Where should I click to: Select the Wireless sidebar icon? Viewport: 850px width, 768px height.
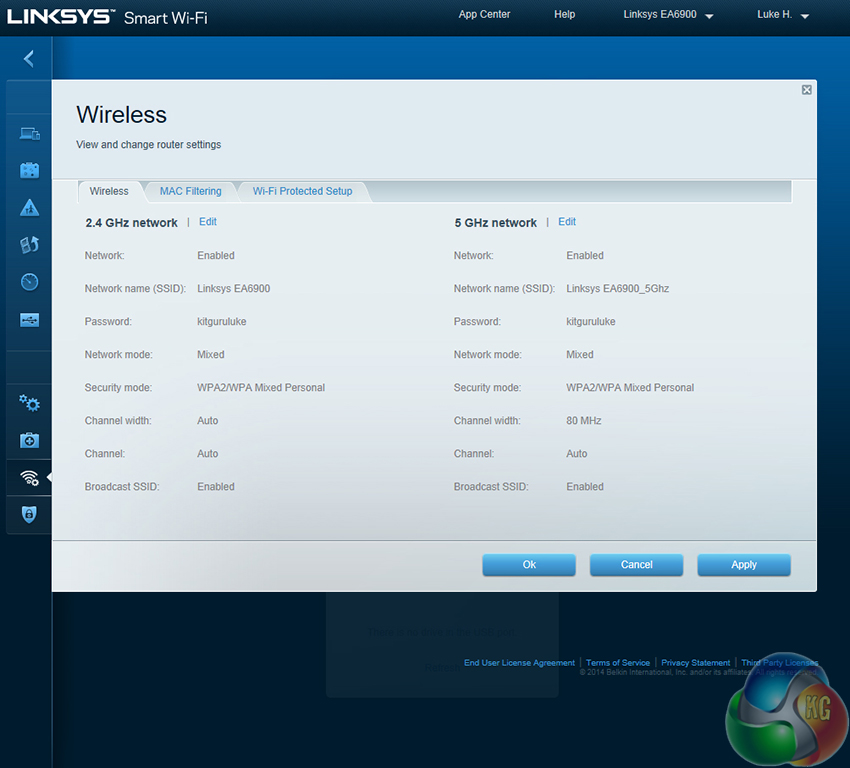click(29, 477)
